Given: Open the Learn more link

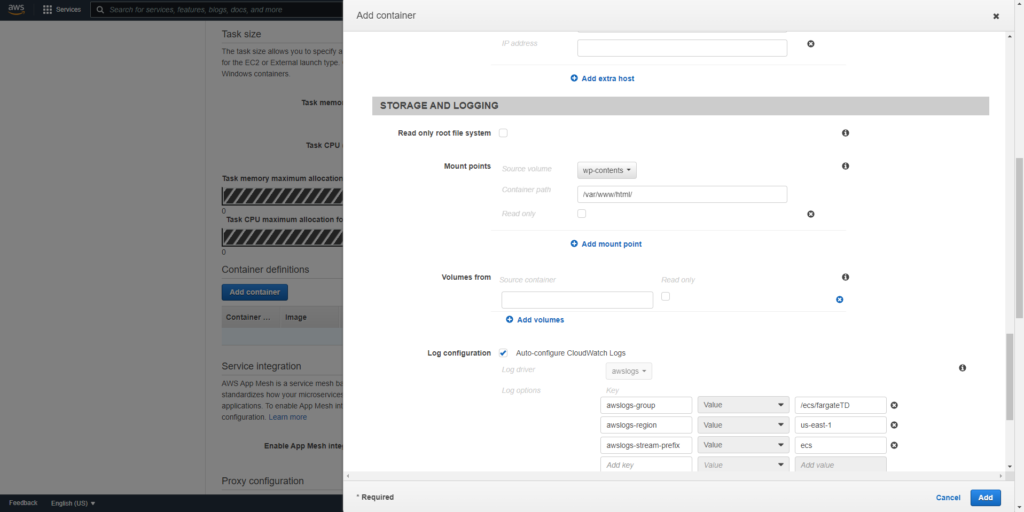Looking at the screenshot, I should coord(287,417).
